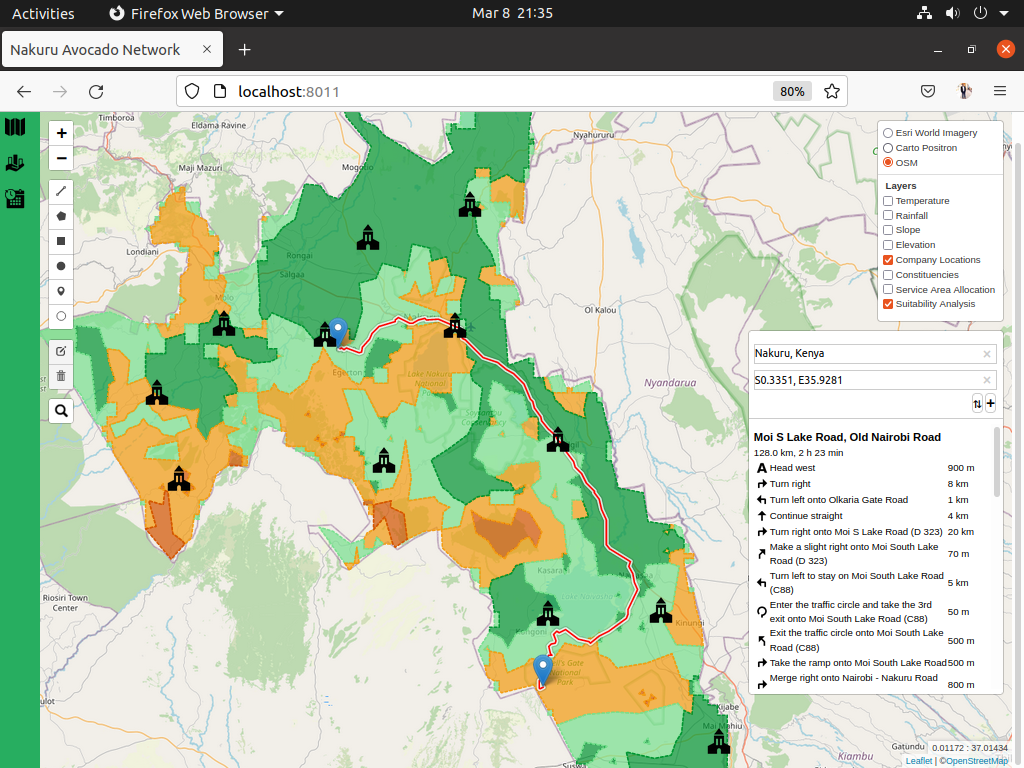Enable the Temperature layer
The image size is (1024, 768).
[887, 200]
